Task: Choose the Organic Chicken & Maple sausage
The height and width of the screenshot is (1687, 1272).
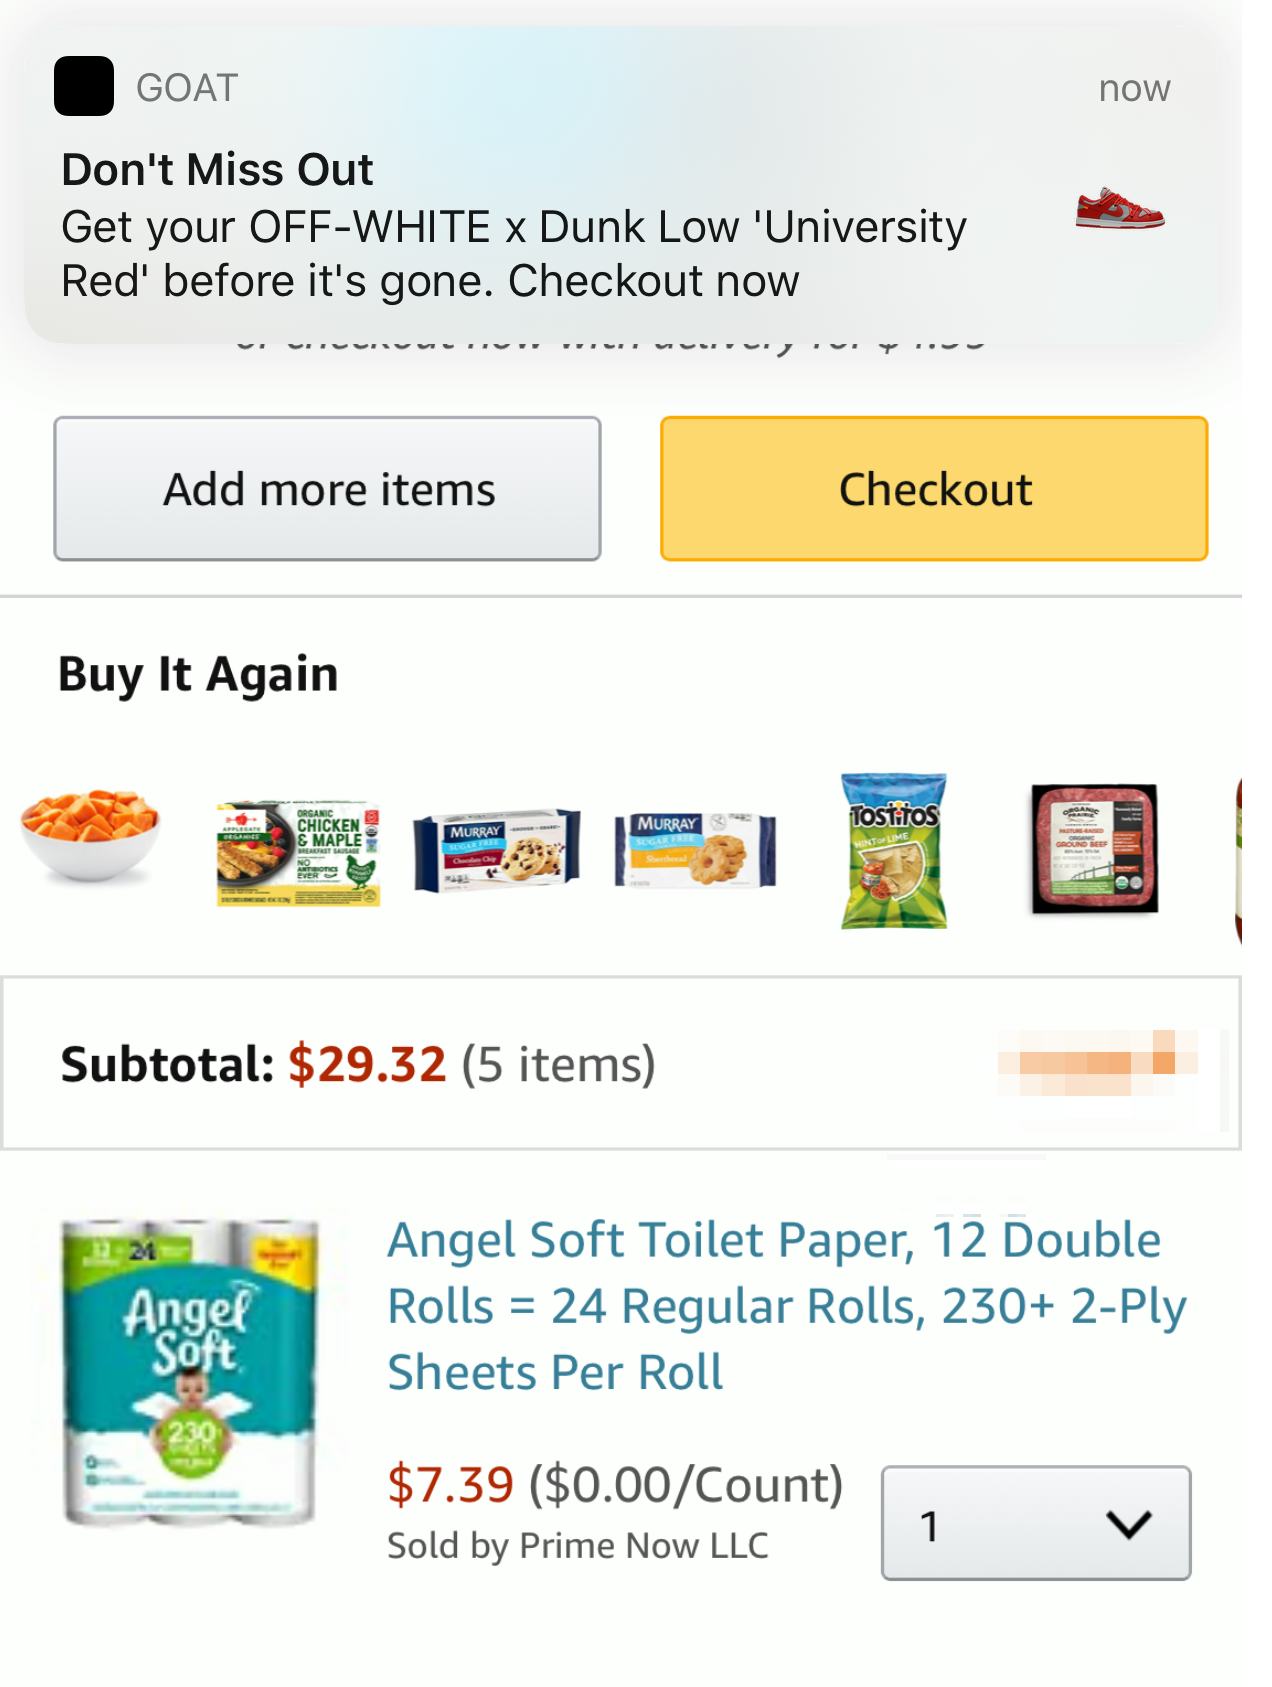Action: click(298, 853)
